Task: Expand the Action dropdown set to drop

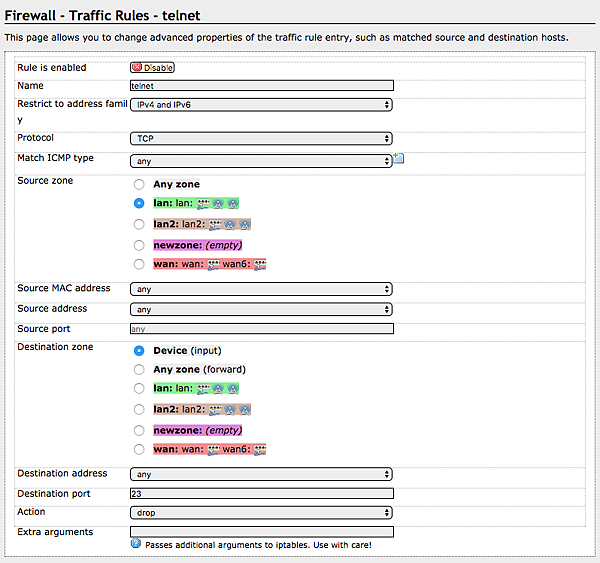Action: [261, 513]
